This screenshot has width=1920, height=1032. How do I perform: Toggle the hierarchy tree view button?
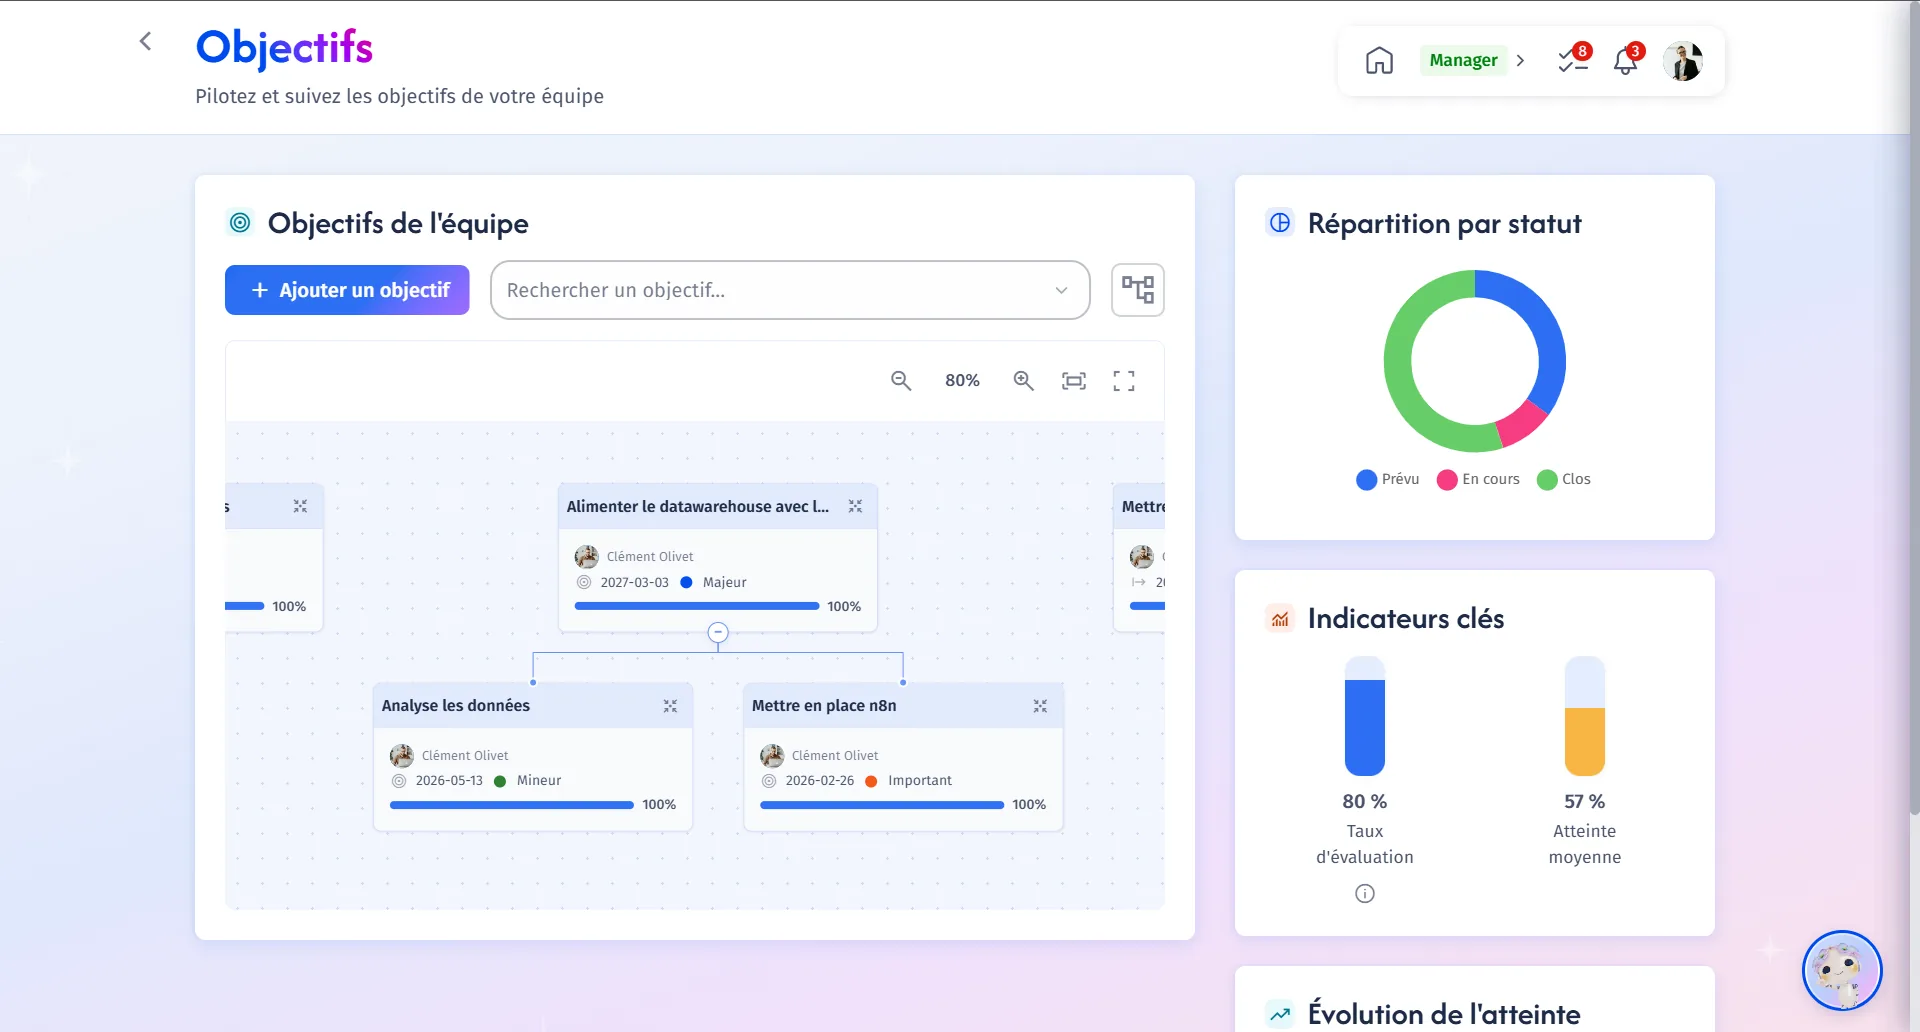point(1138,290)
